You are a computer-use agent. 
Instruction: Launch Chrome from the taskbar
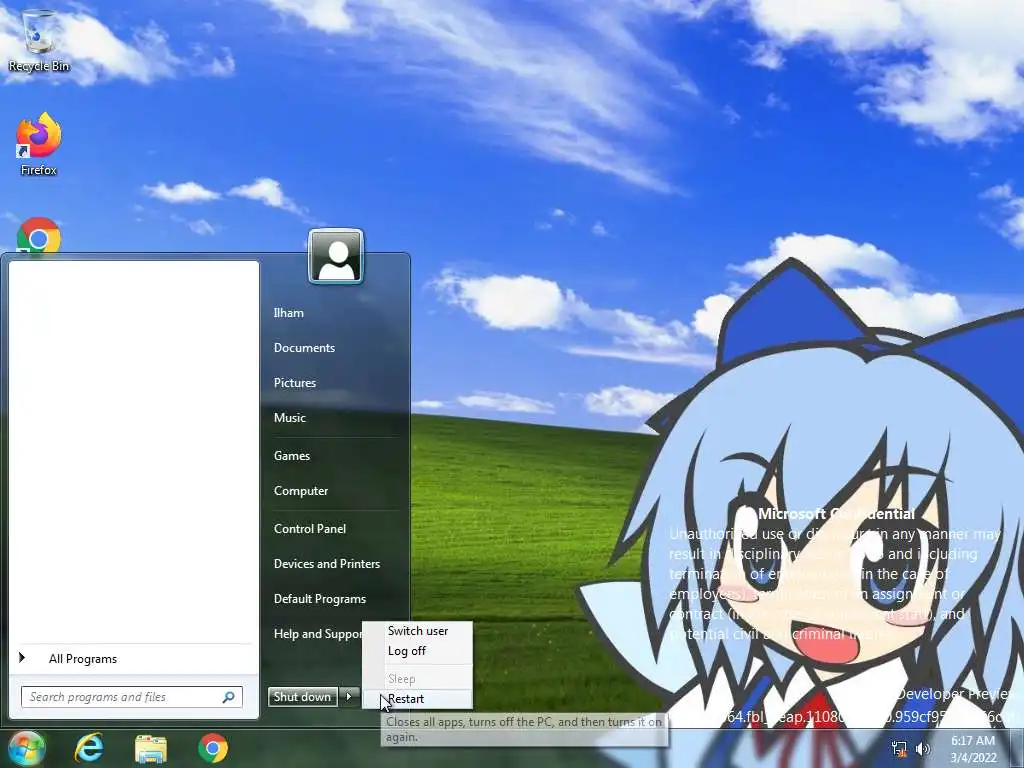pyautogui.click(x=213, y=748)
